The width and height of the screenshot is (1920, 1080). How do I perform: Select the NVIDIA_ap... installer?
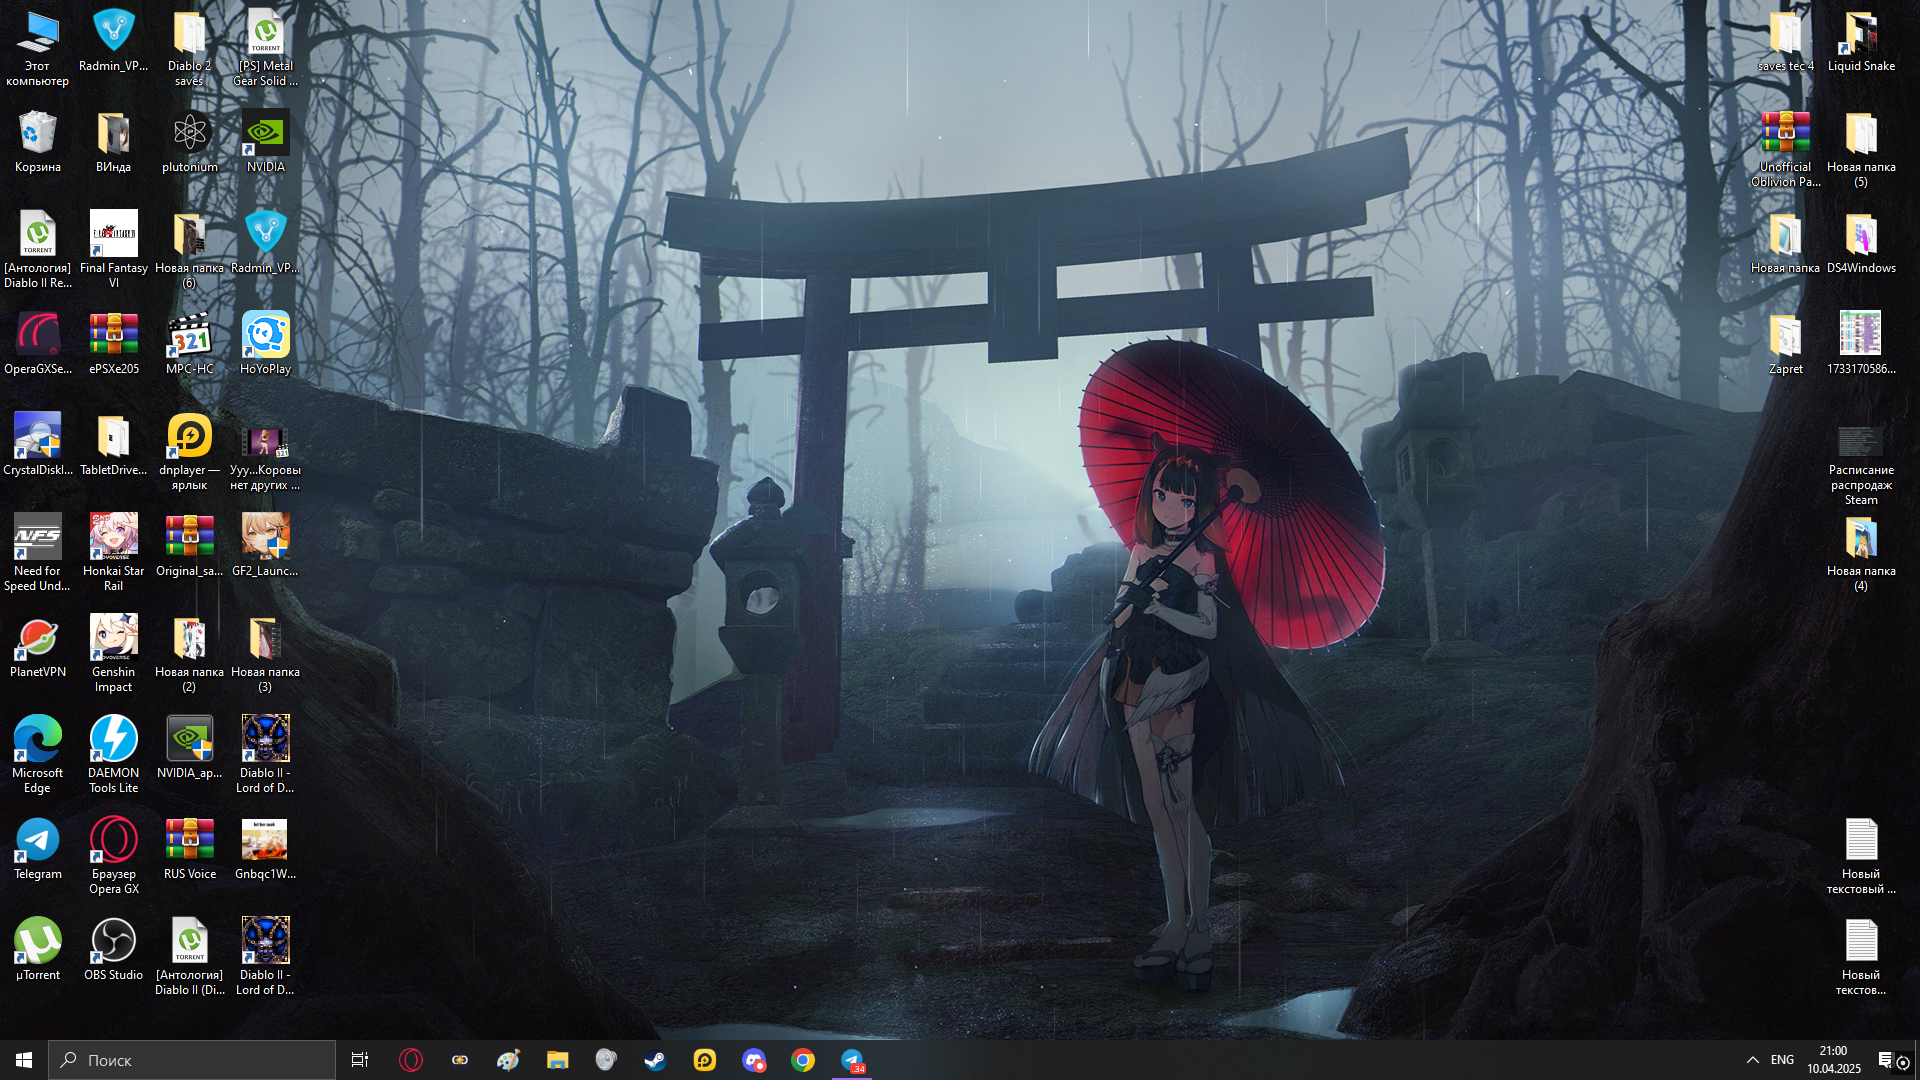pyautogui.click(x=190, y=748)
